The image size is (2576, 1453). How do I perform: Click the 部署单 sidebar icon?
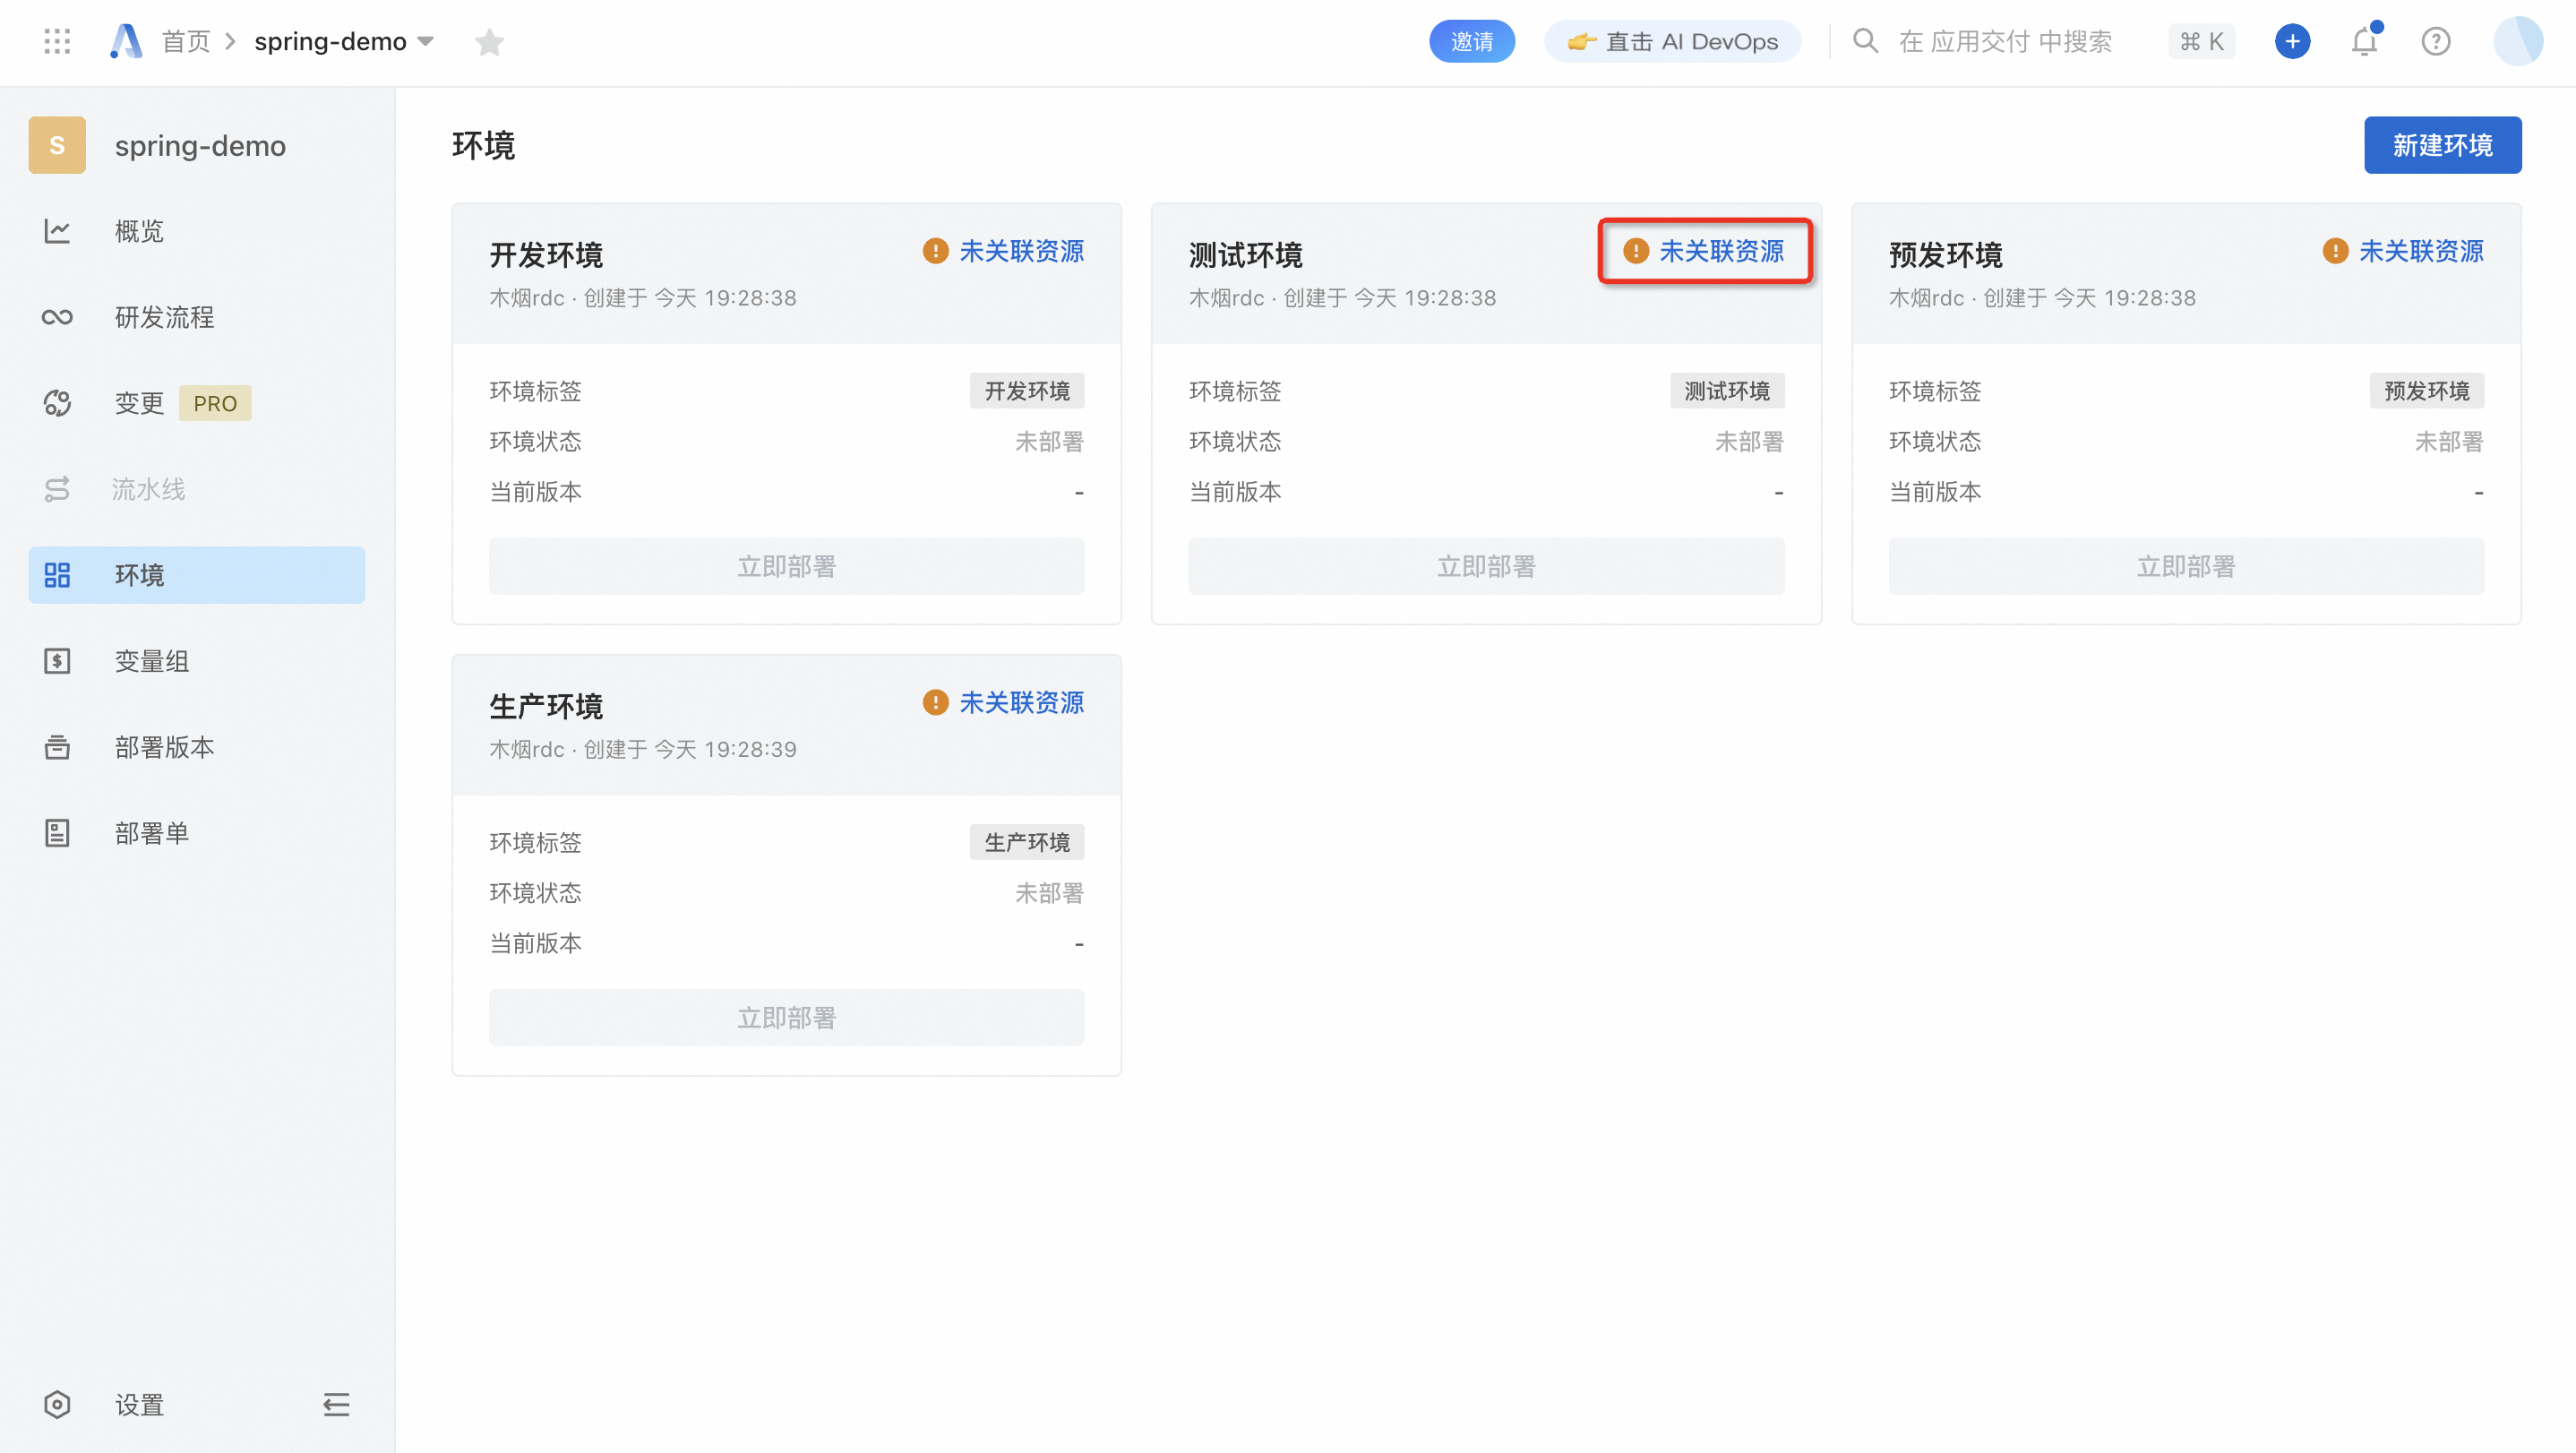57,833
